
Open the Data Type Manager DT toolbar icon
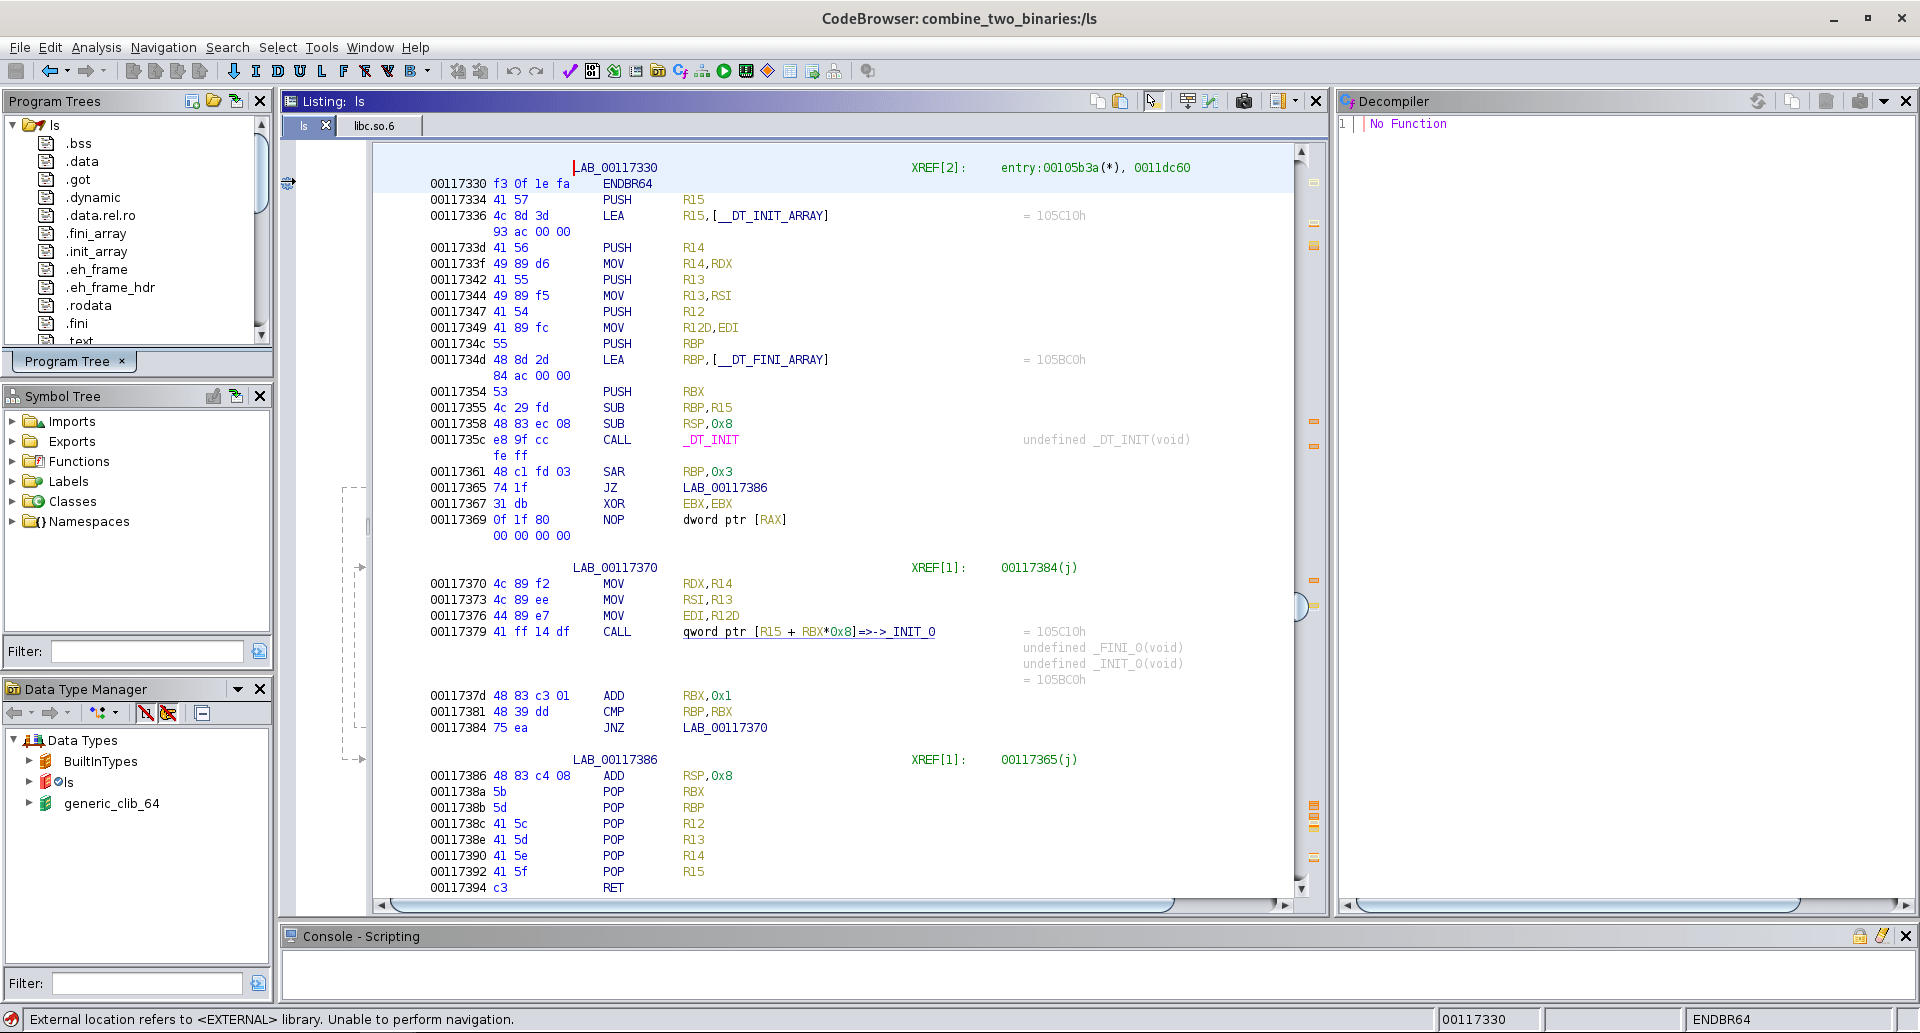(658, 71)
